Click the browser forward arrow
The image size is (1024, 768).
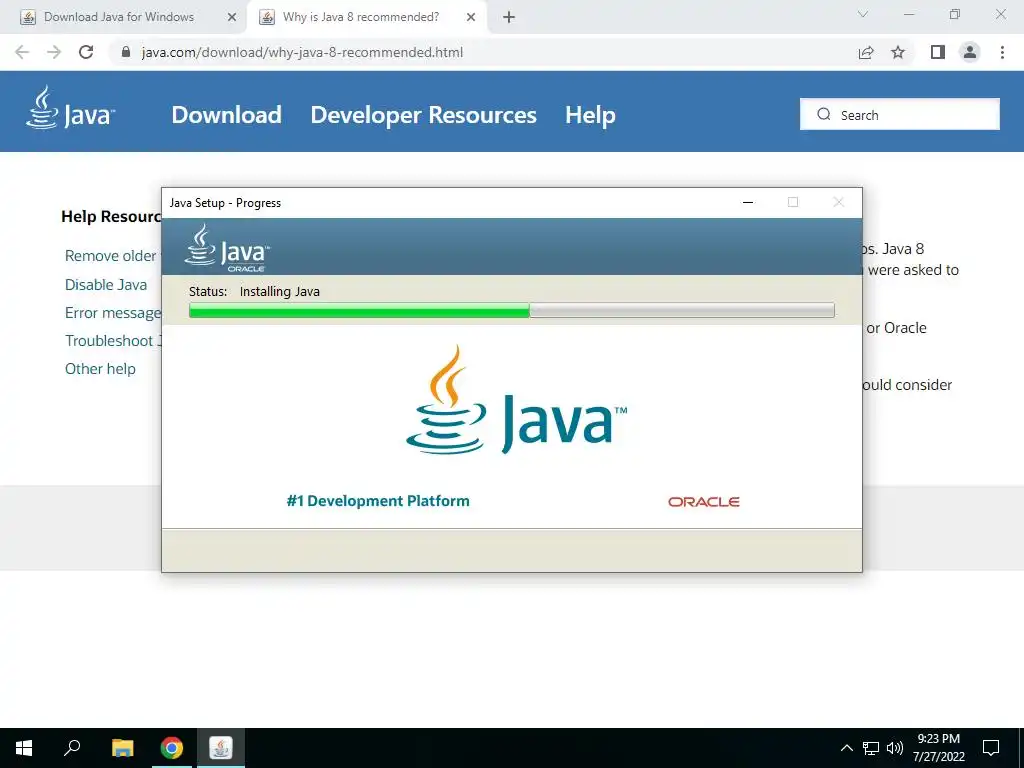(x=54, y=52)
